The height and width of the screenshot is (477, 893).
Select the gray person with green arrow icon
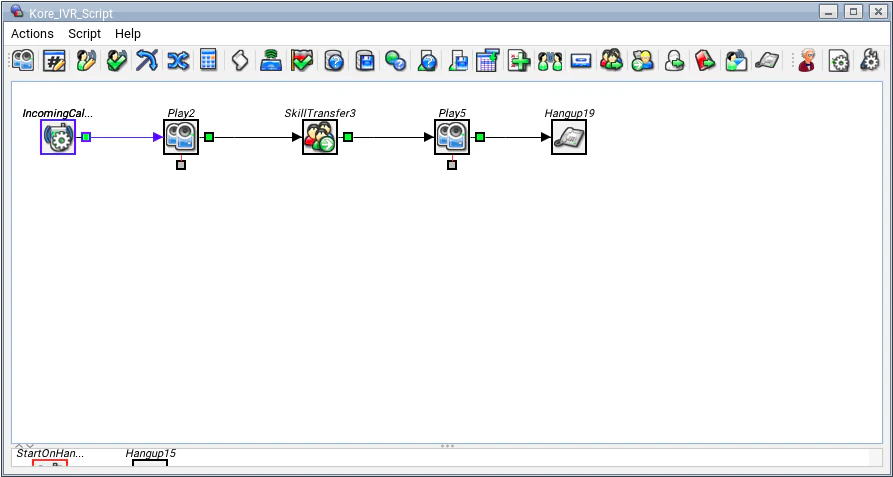click(674, 60)
